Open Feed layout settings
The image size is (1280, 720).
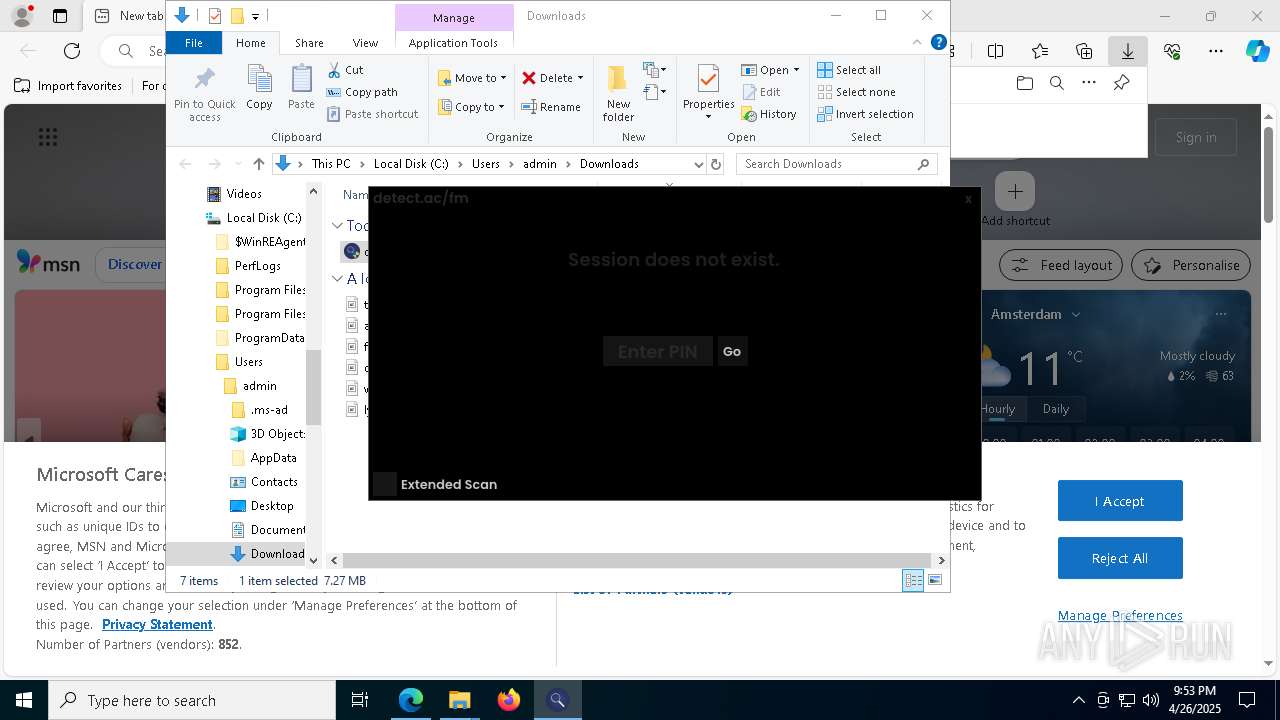pyautogui.click(x=1062, y=265)
